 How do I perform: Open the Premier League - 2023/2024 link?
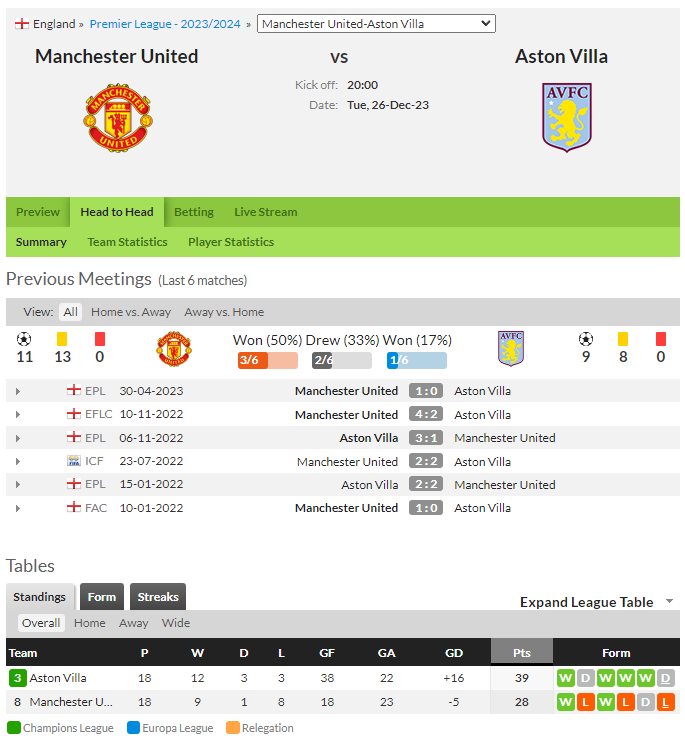[165, 24]
